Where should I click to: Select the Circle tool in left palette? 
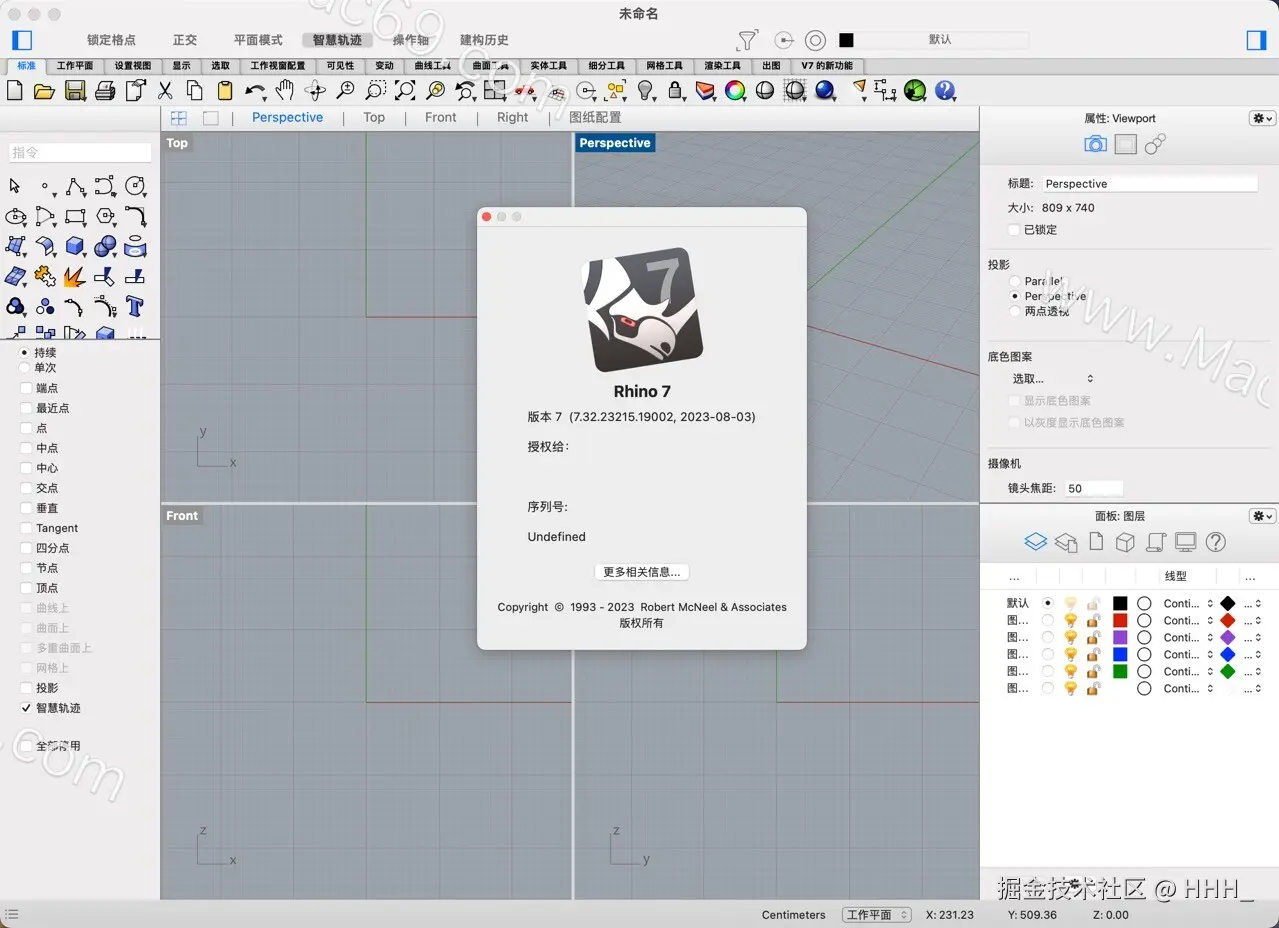coord(135,186)
